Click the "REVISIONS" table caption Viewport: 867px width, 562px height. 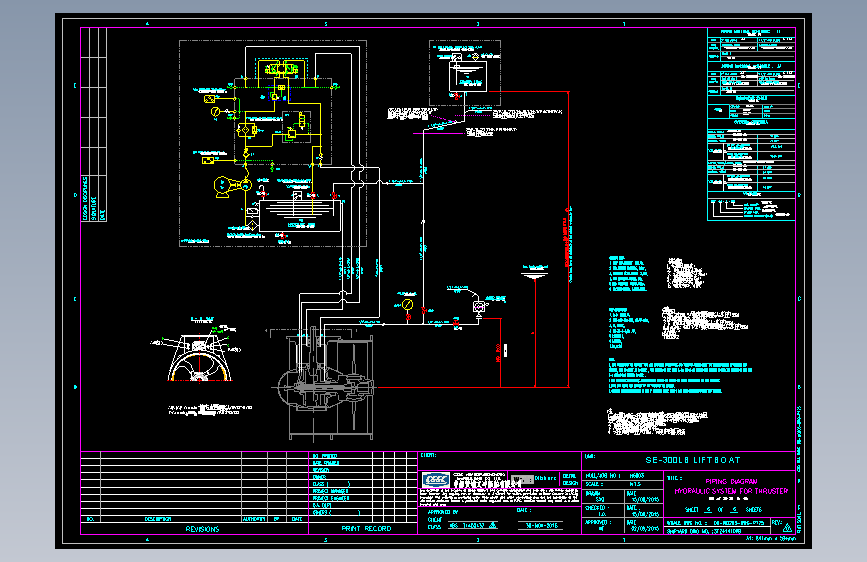(202, 529)
